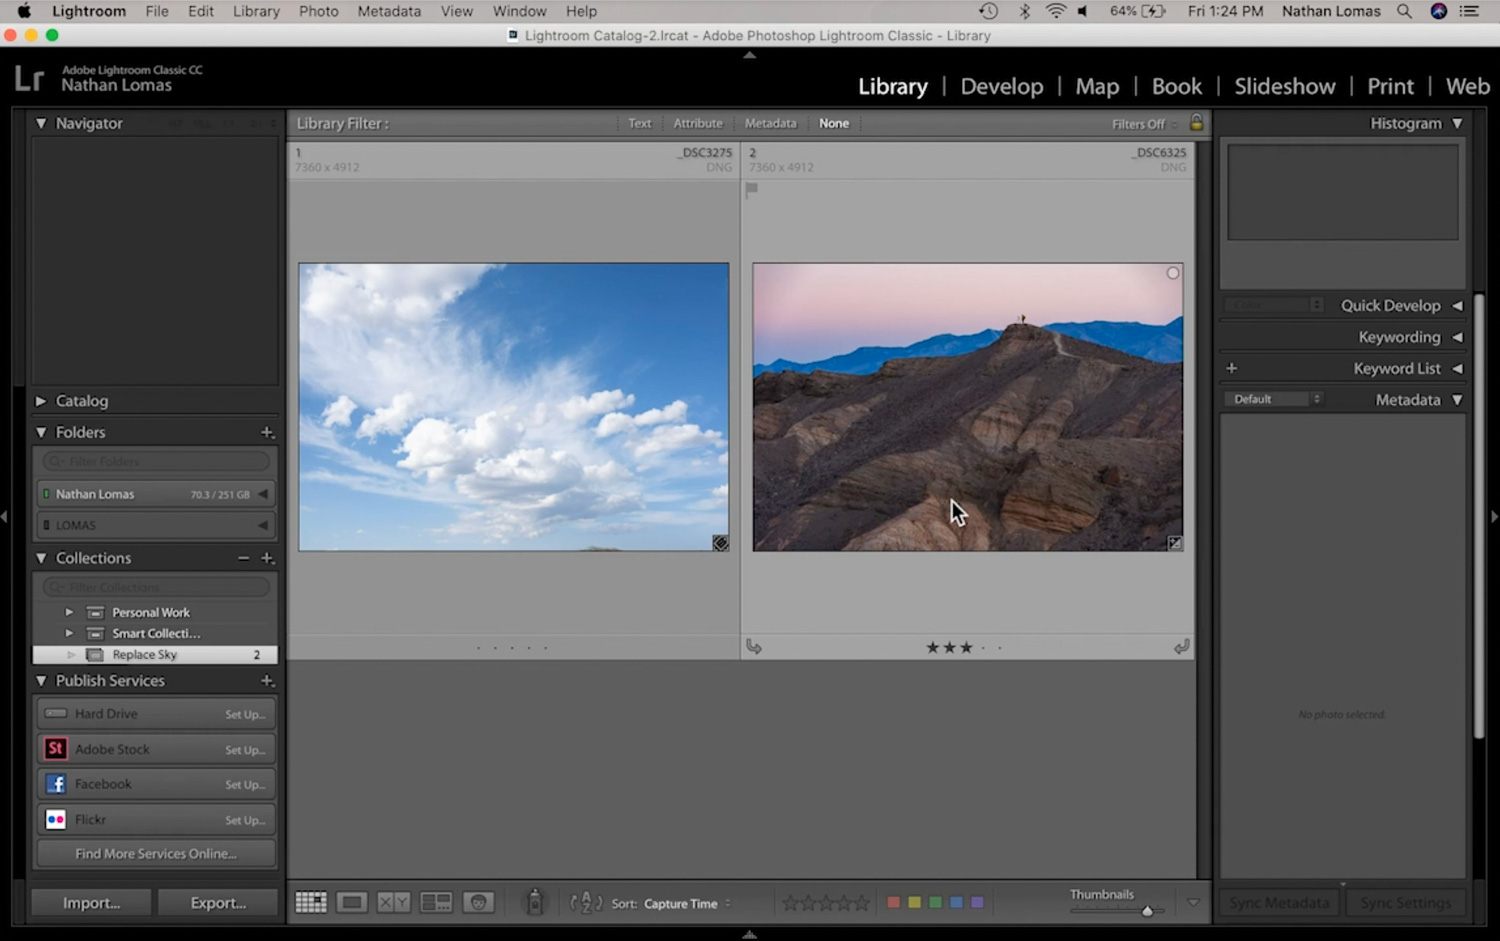
Task: Toggle the sort direction A-Z icon
Action: coord(586,903)
